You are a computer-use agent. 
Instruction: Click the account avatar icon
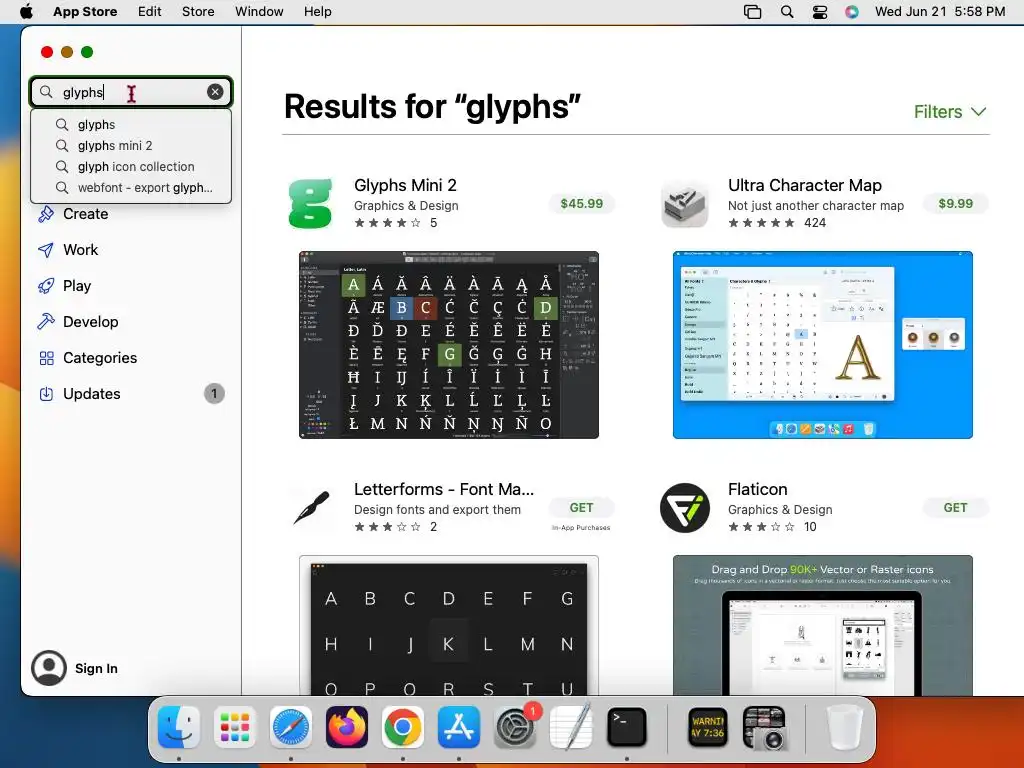click(x=49, y=668)
